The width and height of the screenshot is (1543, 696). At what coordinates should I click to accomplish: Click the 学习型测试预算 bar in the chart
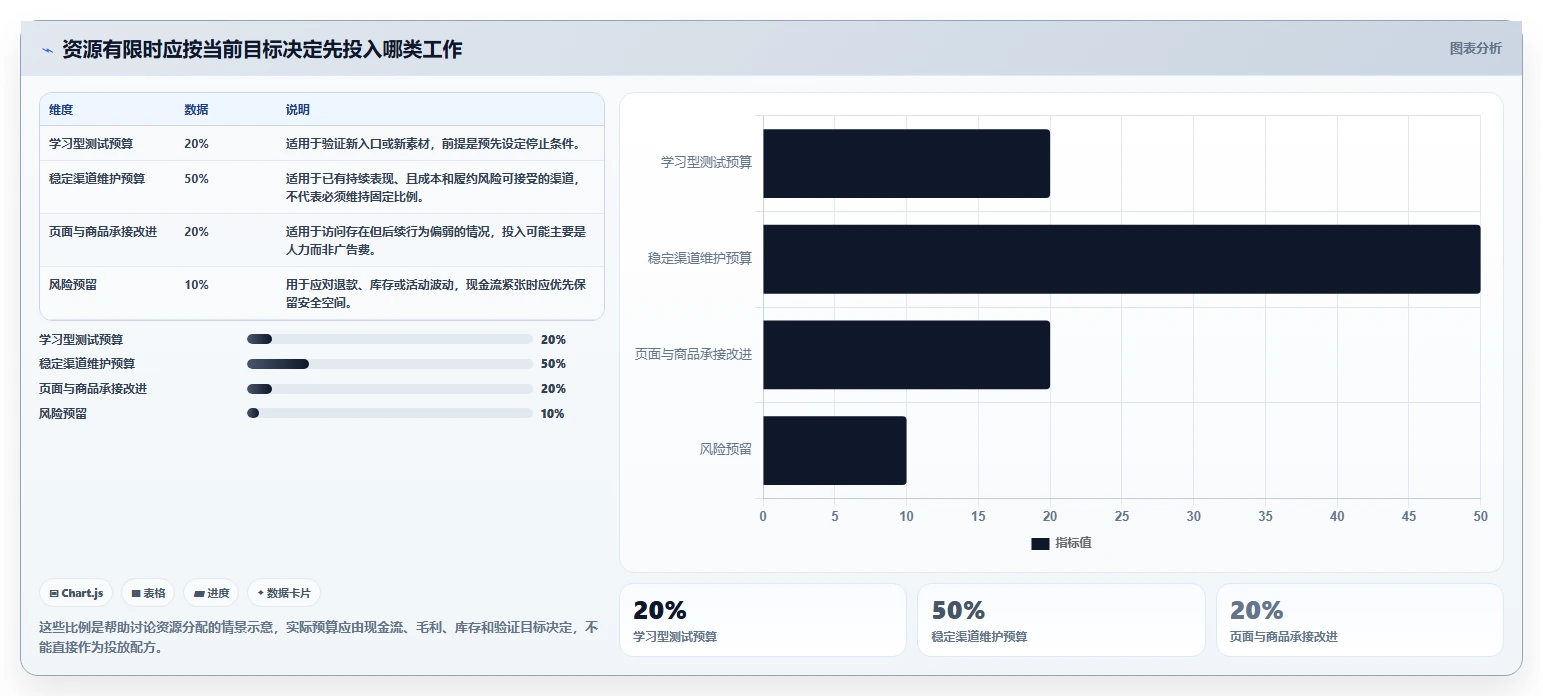(906, 163)
